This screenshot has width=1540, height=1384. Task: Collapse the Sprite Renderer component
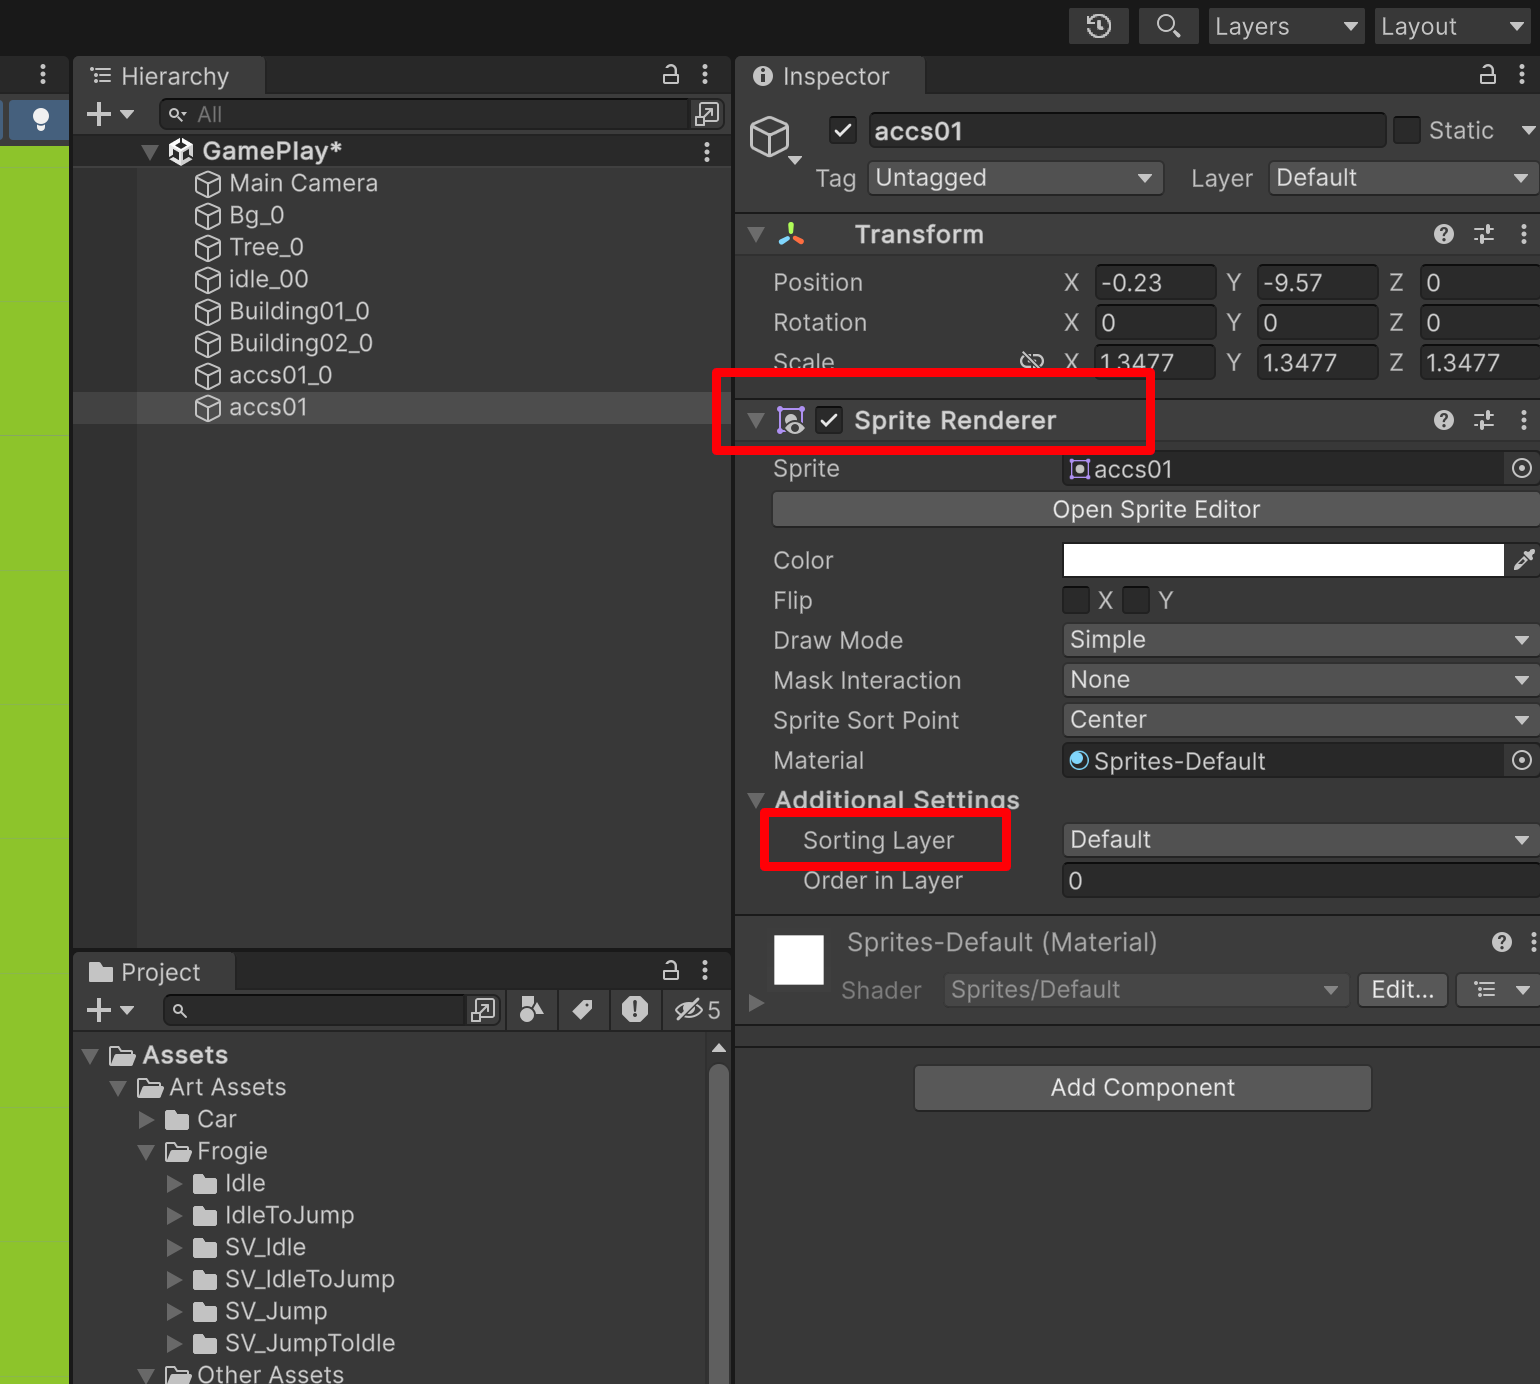[x=756, y=421]
